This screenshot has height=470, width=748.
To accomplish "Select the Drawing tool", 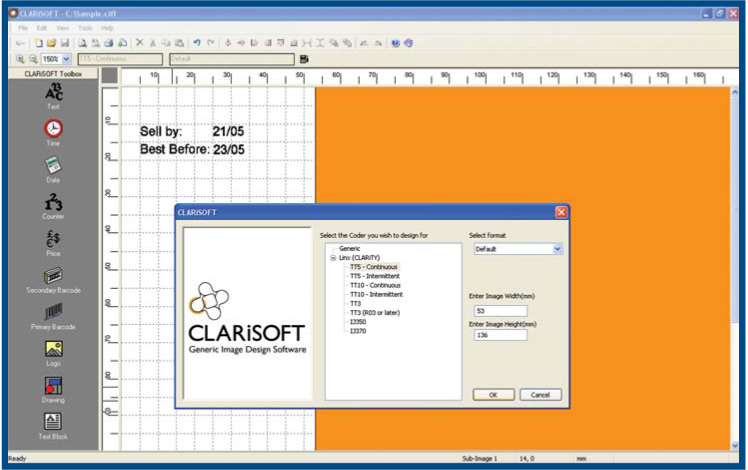I will [x=53, y=390].
